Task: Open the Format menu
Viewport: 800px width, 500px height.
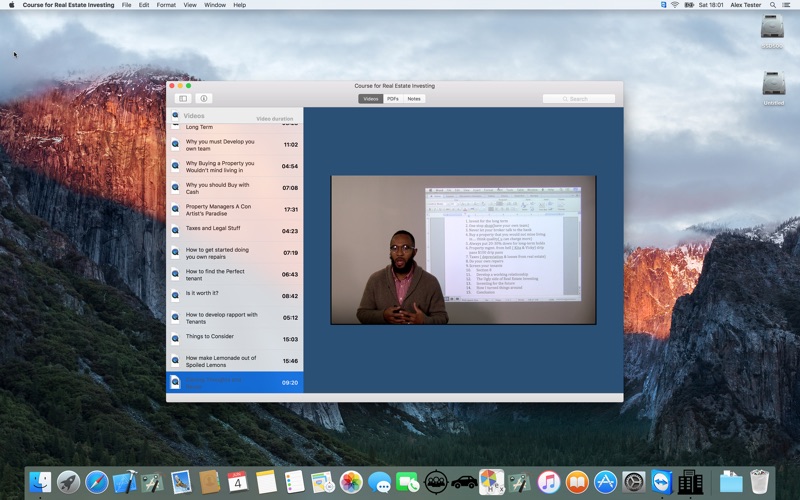Action: click(166, 5)
